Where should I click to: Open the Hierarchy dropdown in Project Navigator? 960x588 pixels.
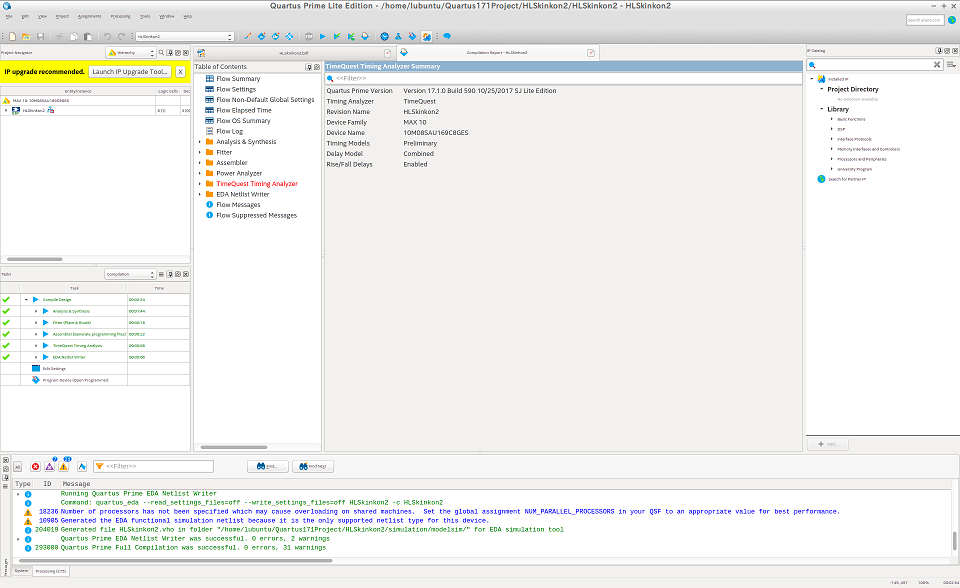pos(131,53)
